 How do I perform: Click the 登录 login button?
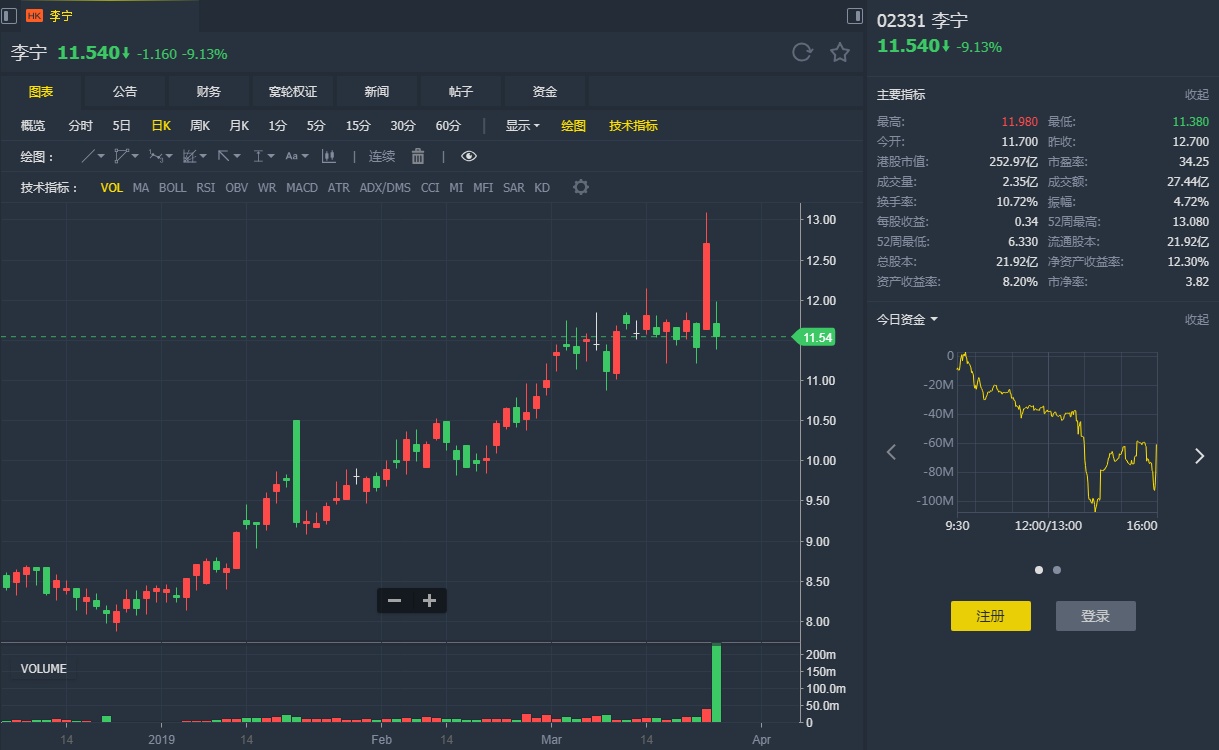coord(1096,616)
